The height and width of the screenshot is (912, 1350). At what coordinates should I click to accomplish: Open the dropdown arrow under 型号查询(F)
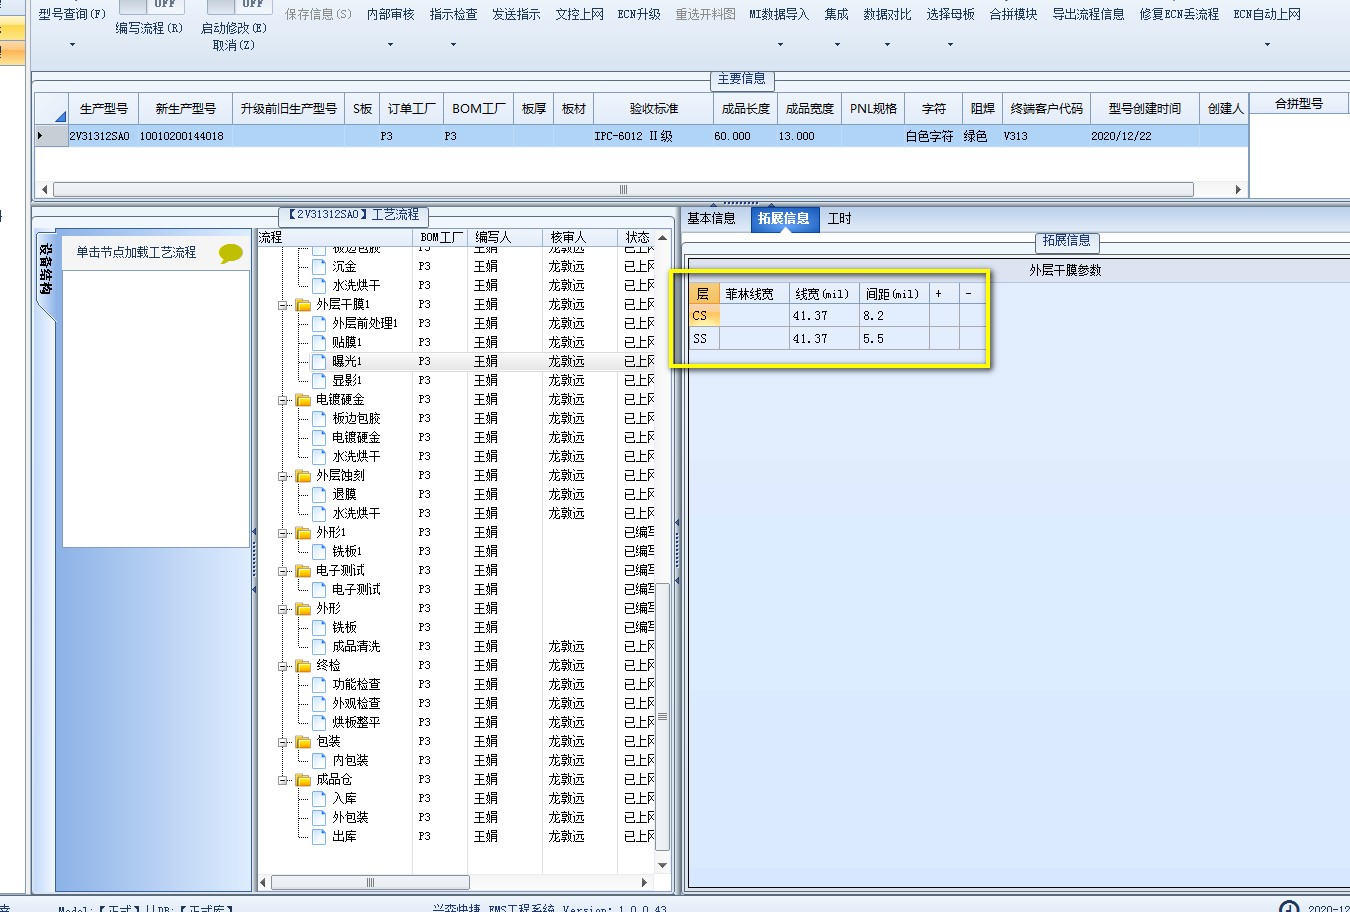click(72, 45)
